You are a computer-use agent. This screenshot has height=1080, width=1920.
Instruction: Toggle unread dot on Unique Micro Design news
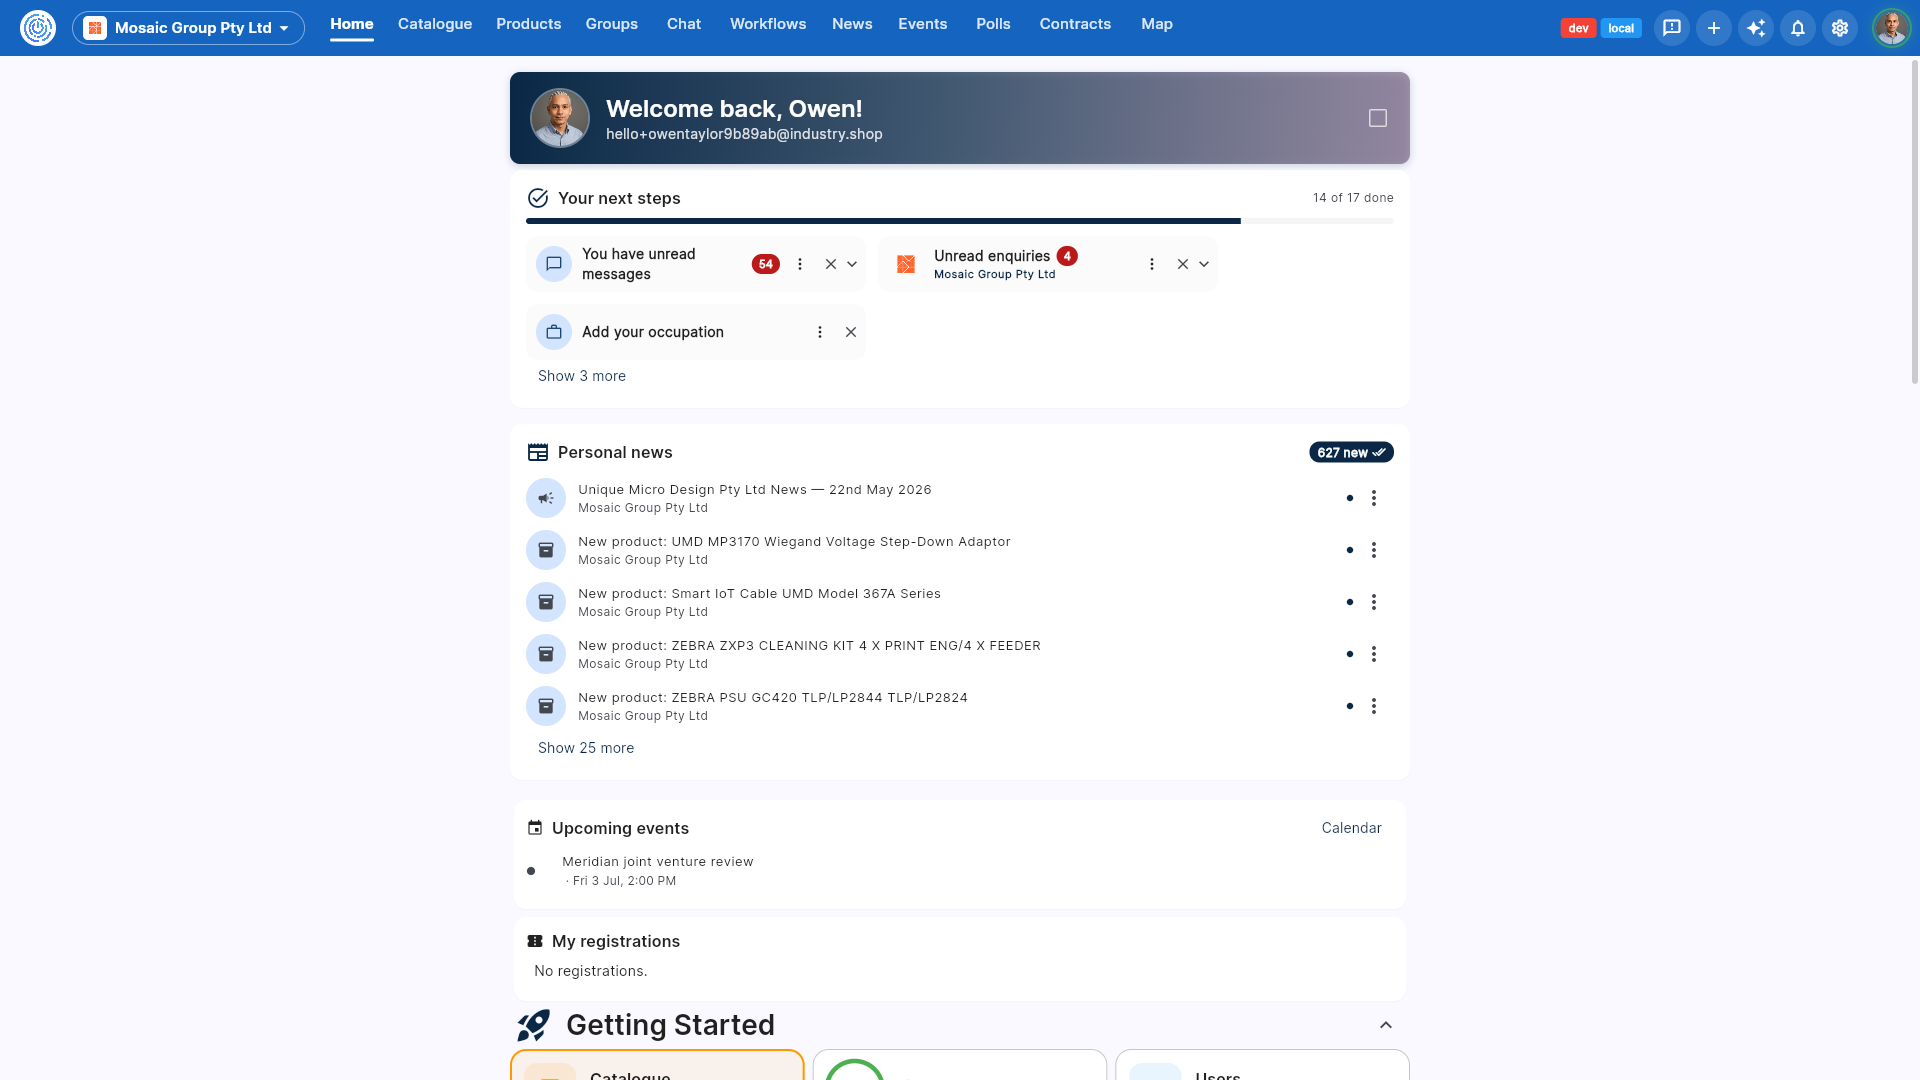(1350, 498)
